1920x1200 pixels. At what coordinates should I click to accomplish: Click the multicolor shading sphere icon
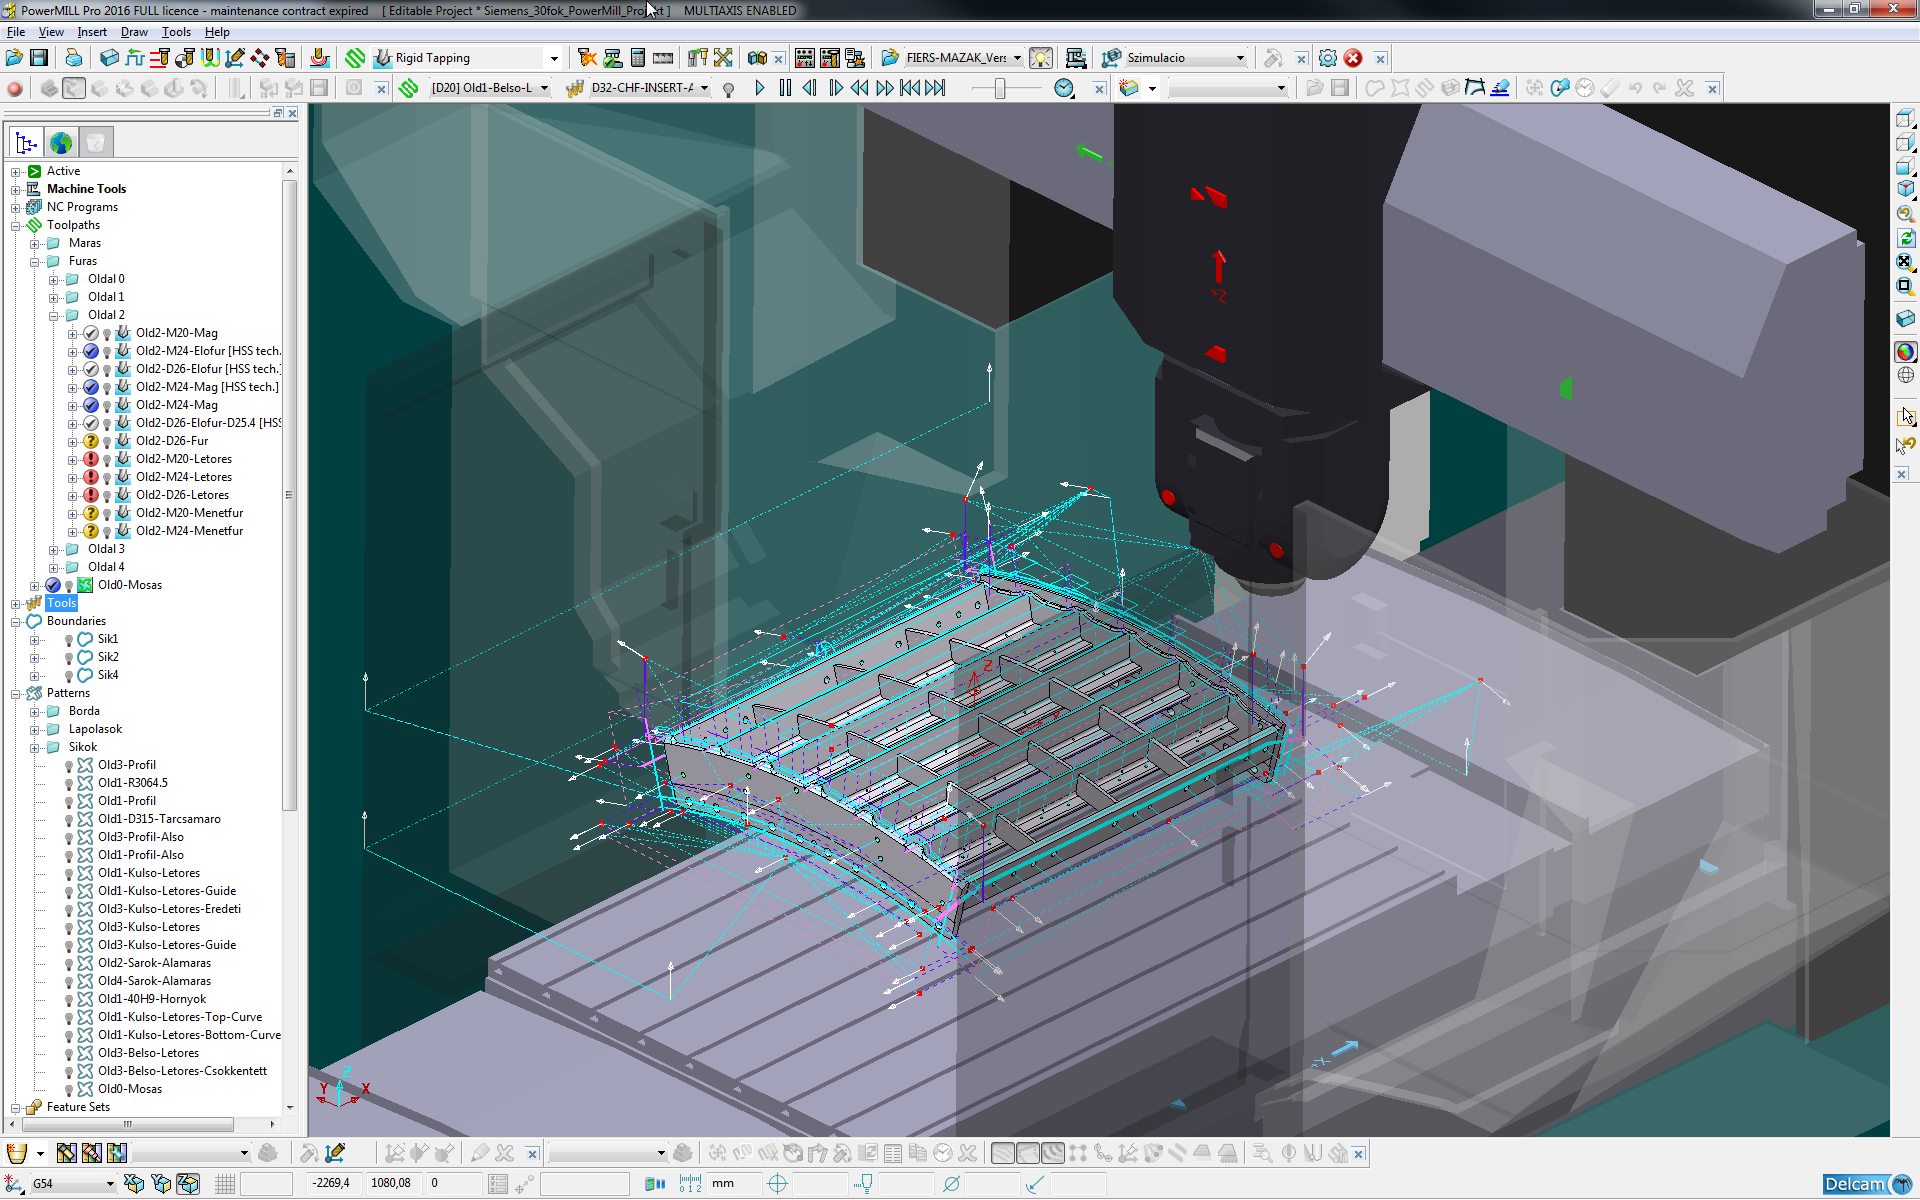pyautogui.click(x=1905, y=351)
